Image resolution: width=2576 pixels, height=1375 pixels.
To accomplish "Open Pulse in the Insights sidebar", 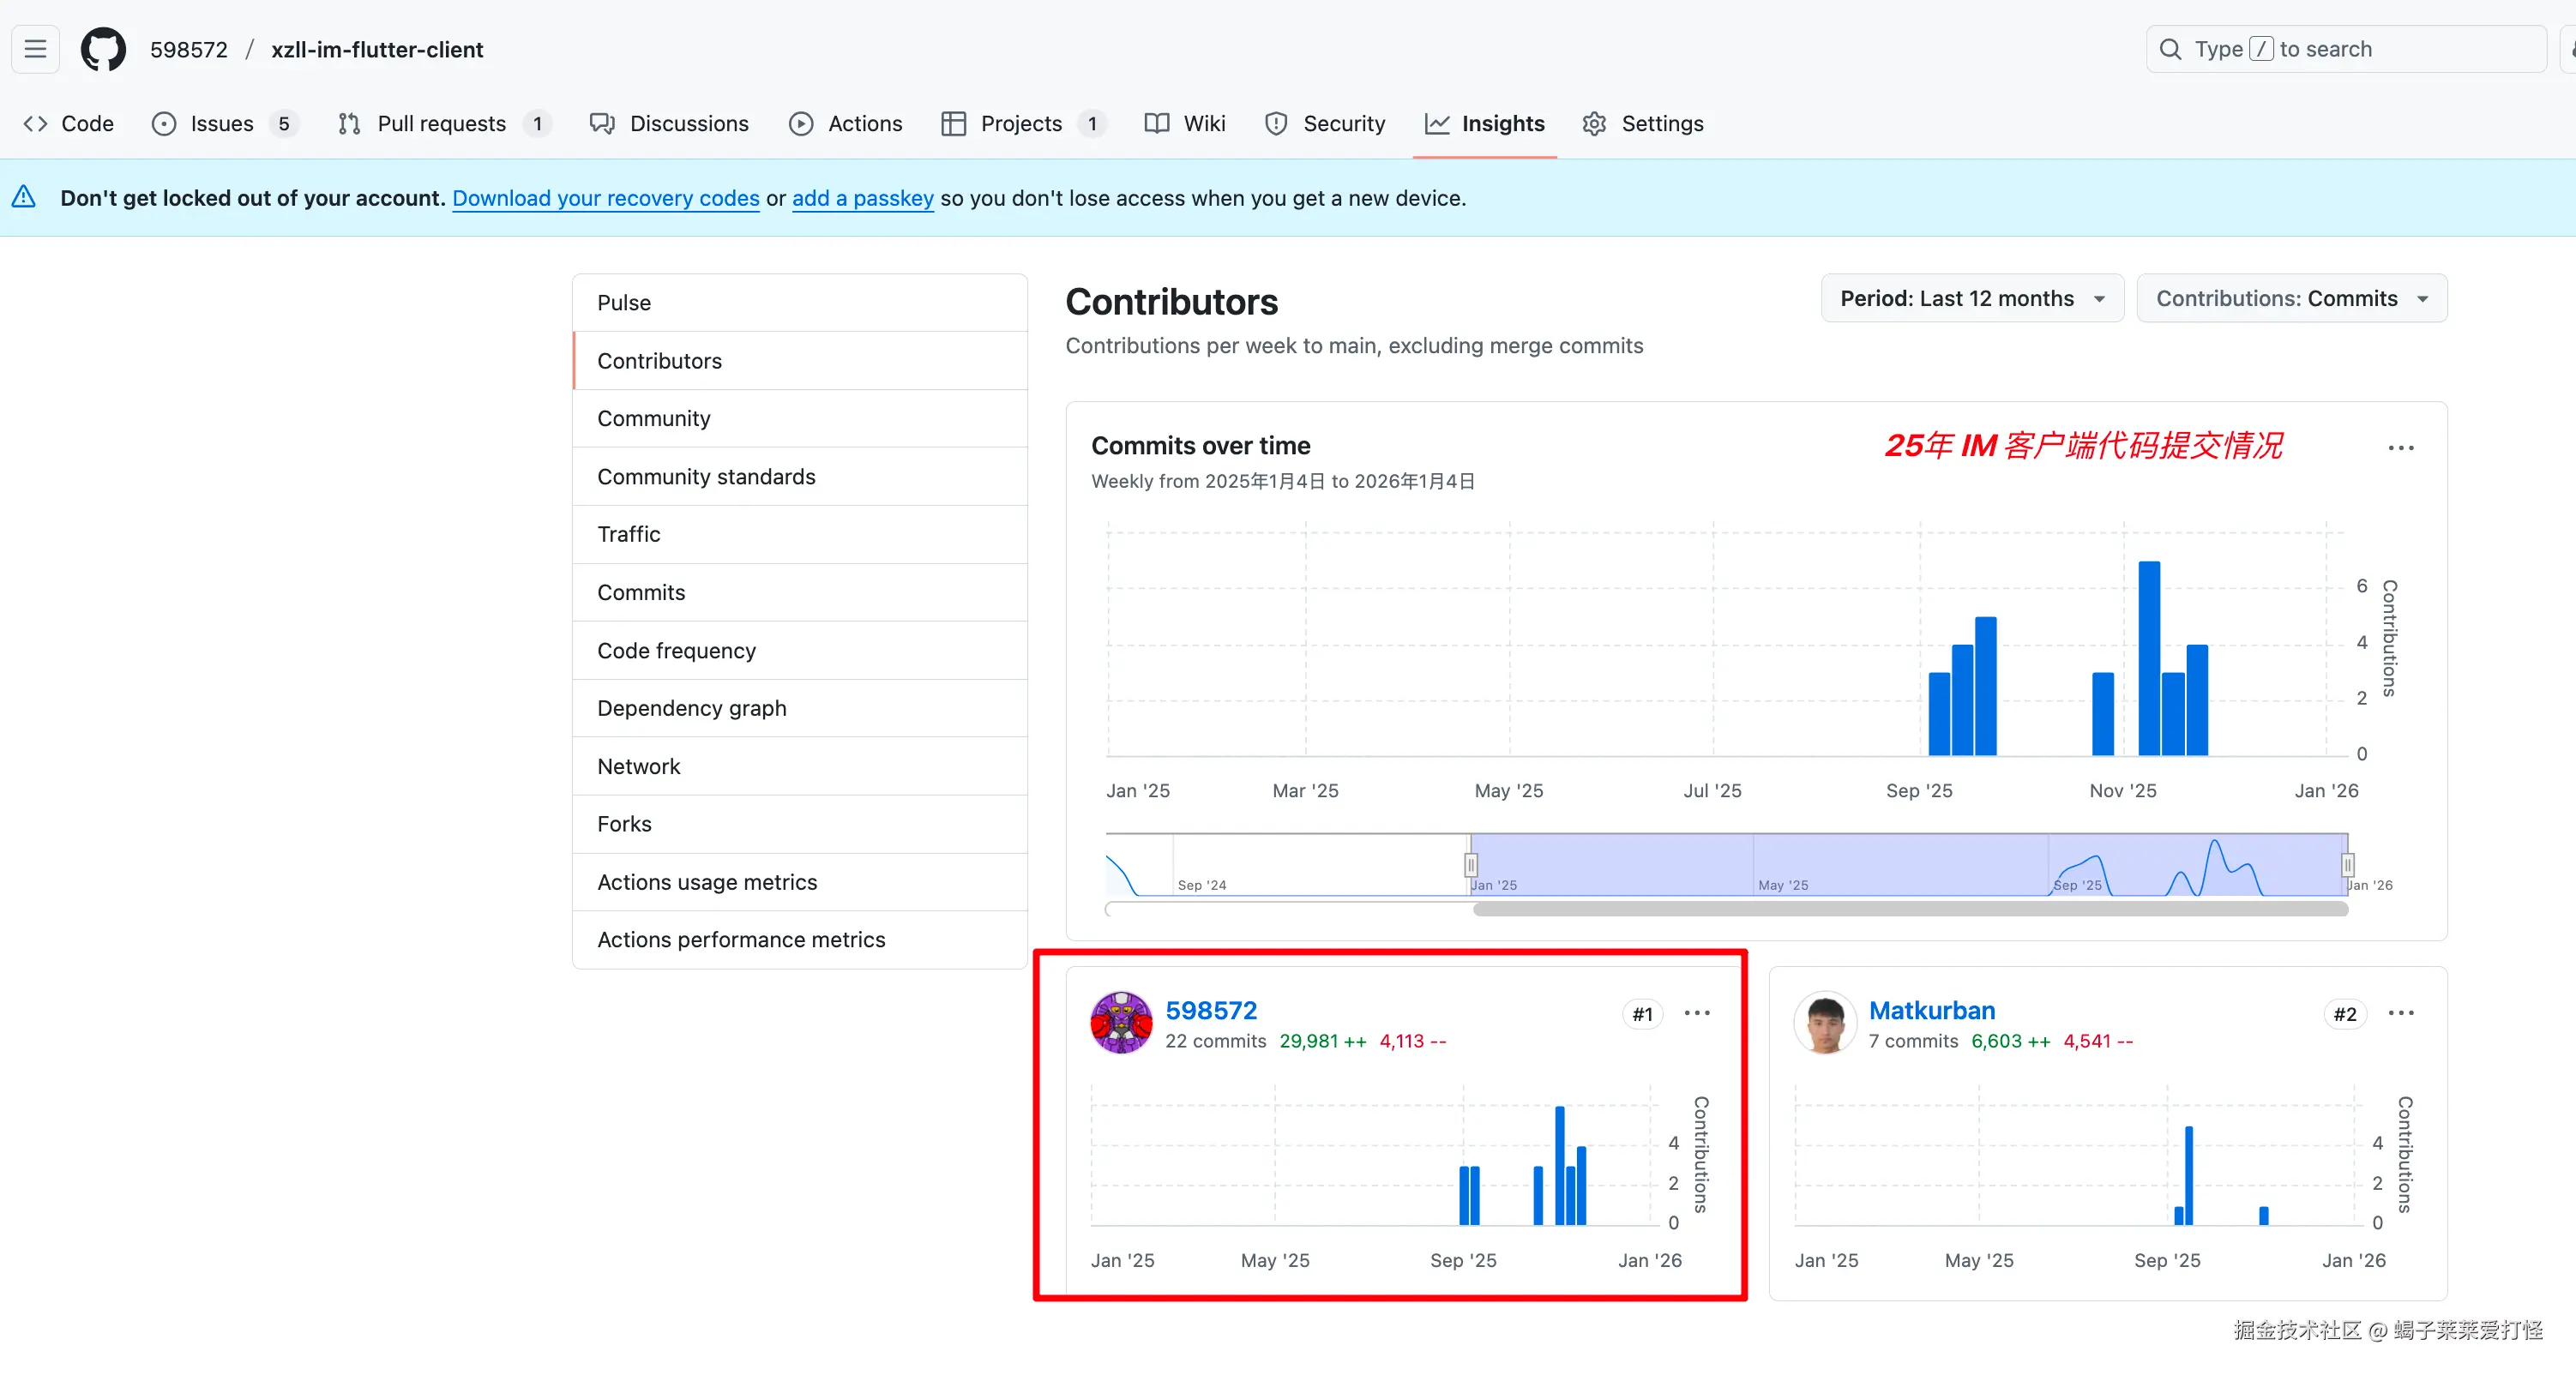I will point(624,302).
